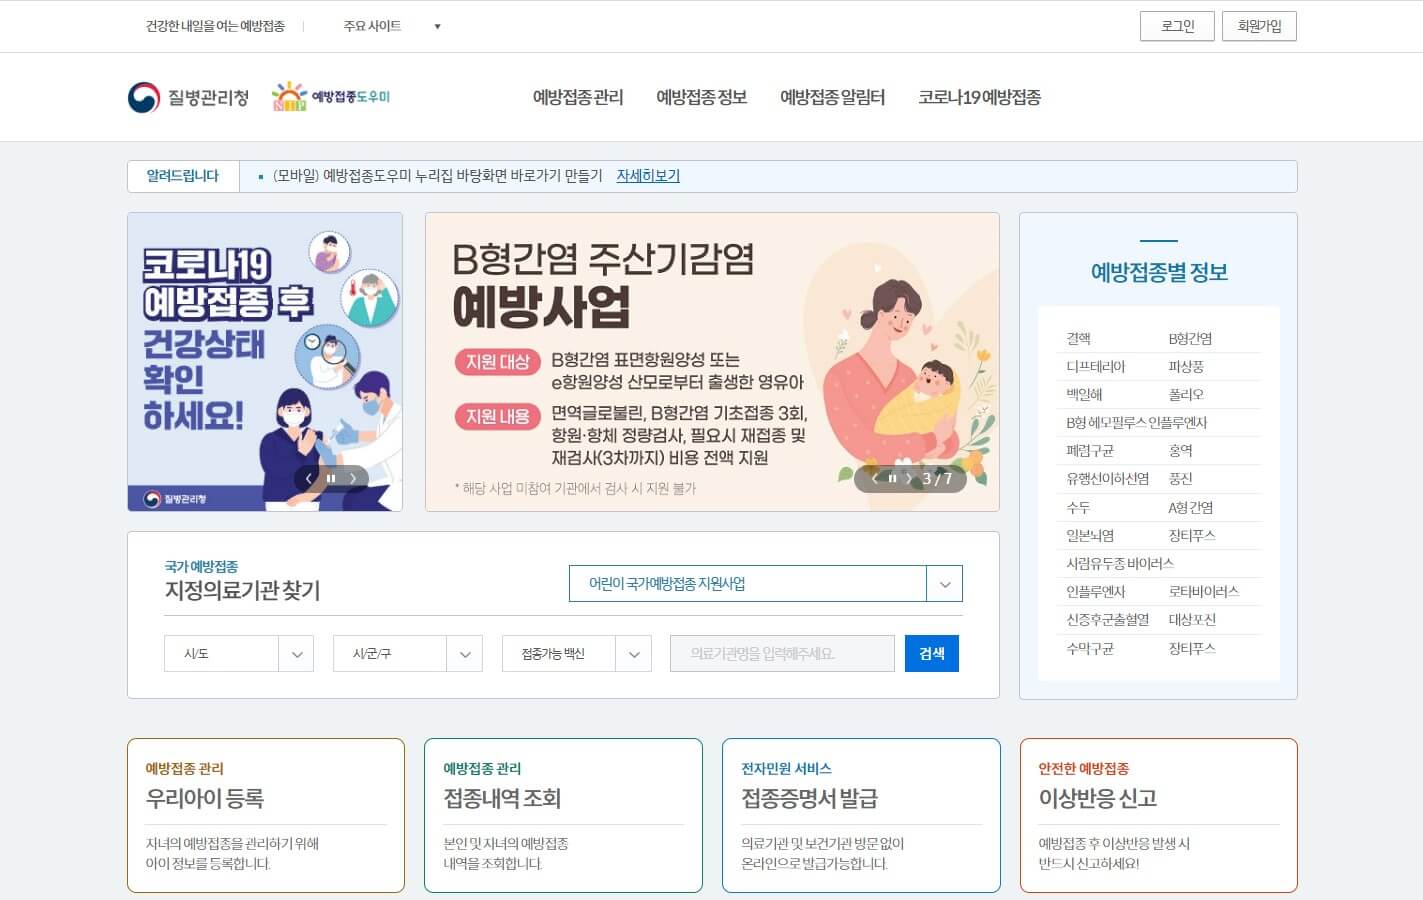Viewport: 1423px width, 900px height.
Task: Open the 자세히보기 notice link
Action: 647,175
